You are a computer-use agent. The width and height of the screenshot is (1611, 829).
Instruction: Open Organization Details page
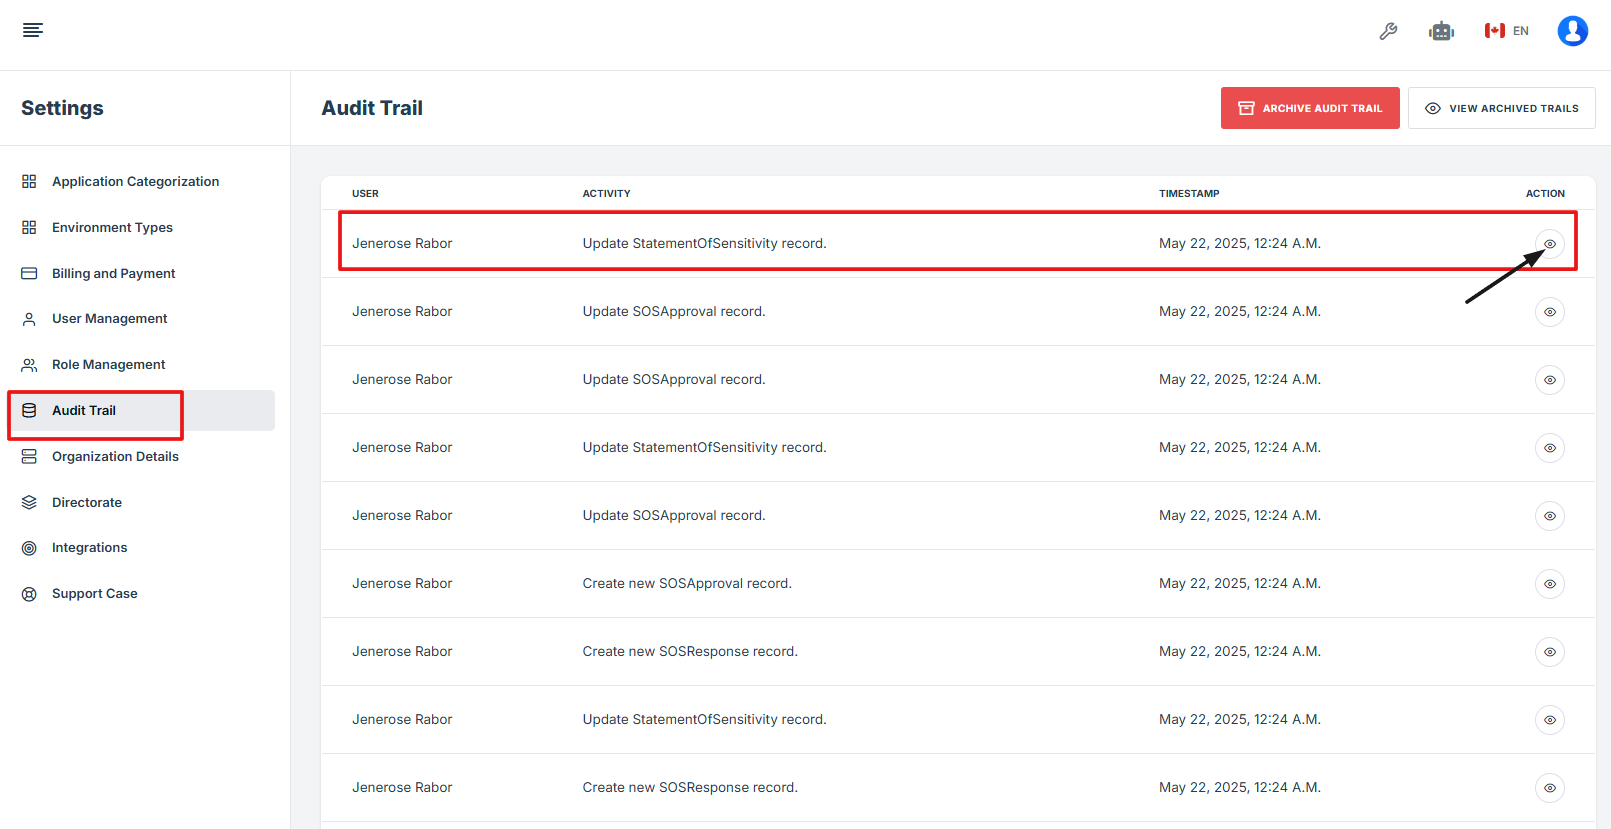115,456
